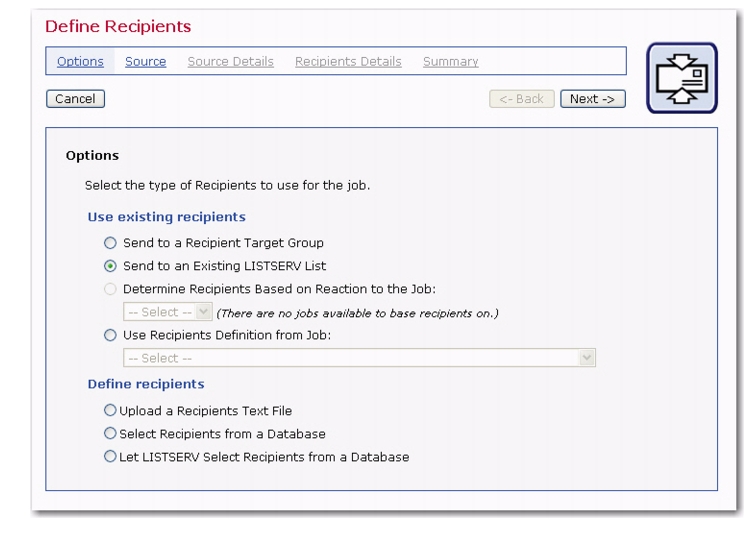Image resolution: width=755 pixels, height=539 pixels.
Task: Click the 'Use existing recipients' heading
Action: click(x=167, y=217)
